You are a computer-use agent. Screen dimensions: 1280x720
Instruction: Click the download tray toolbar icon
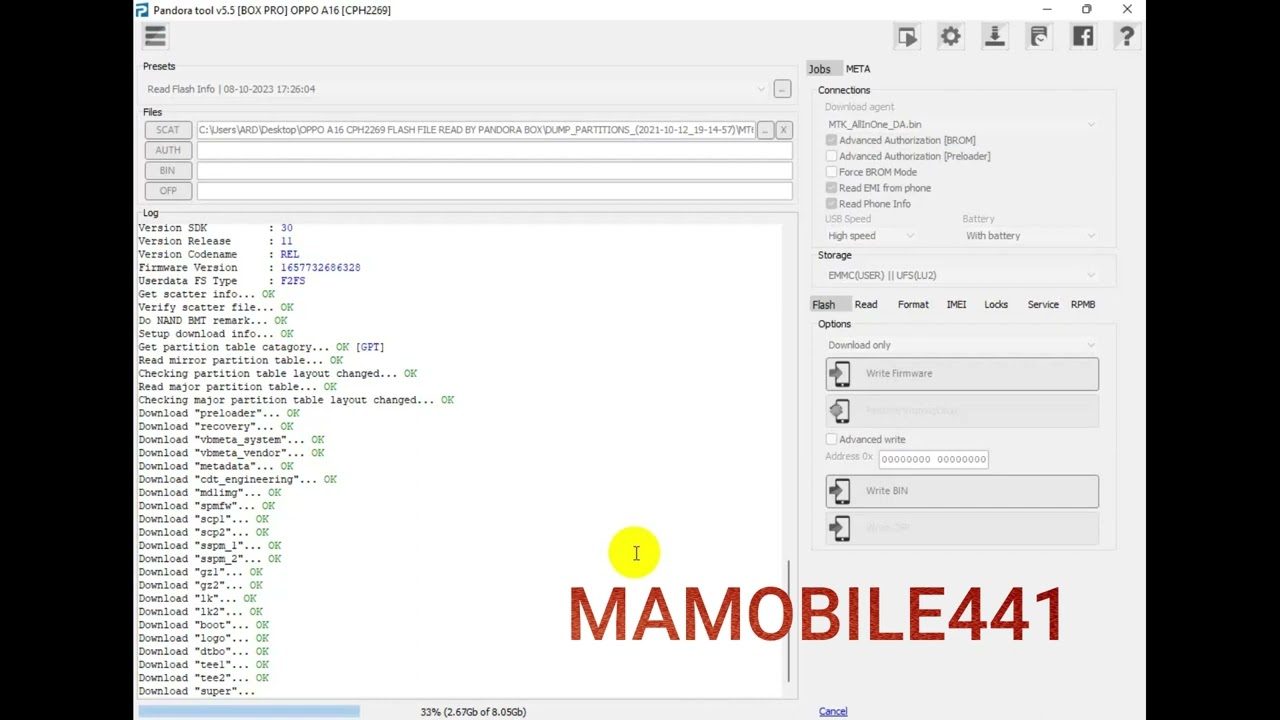click(x=994, y=37)
